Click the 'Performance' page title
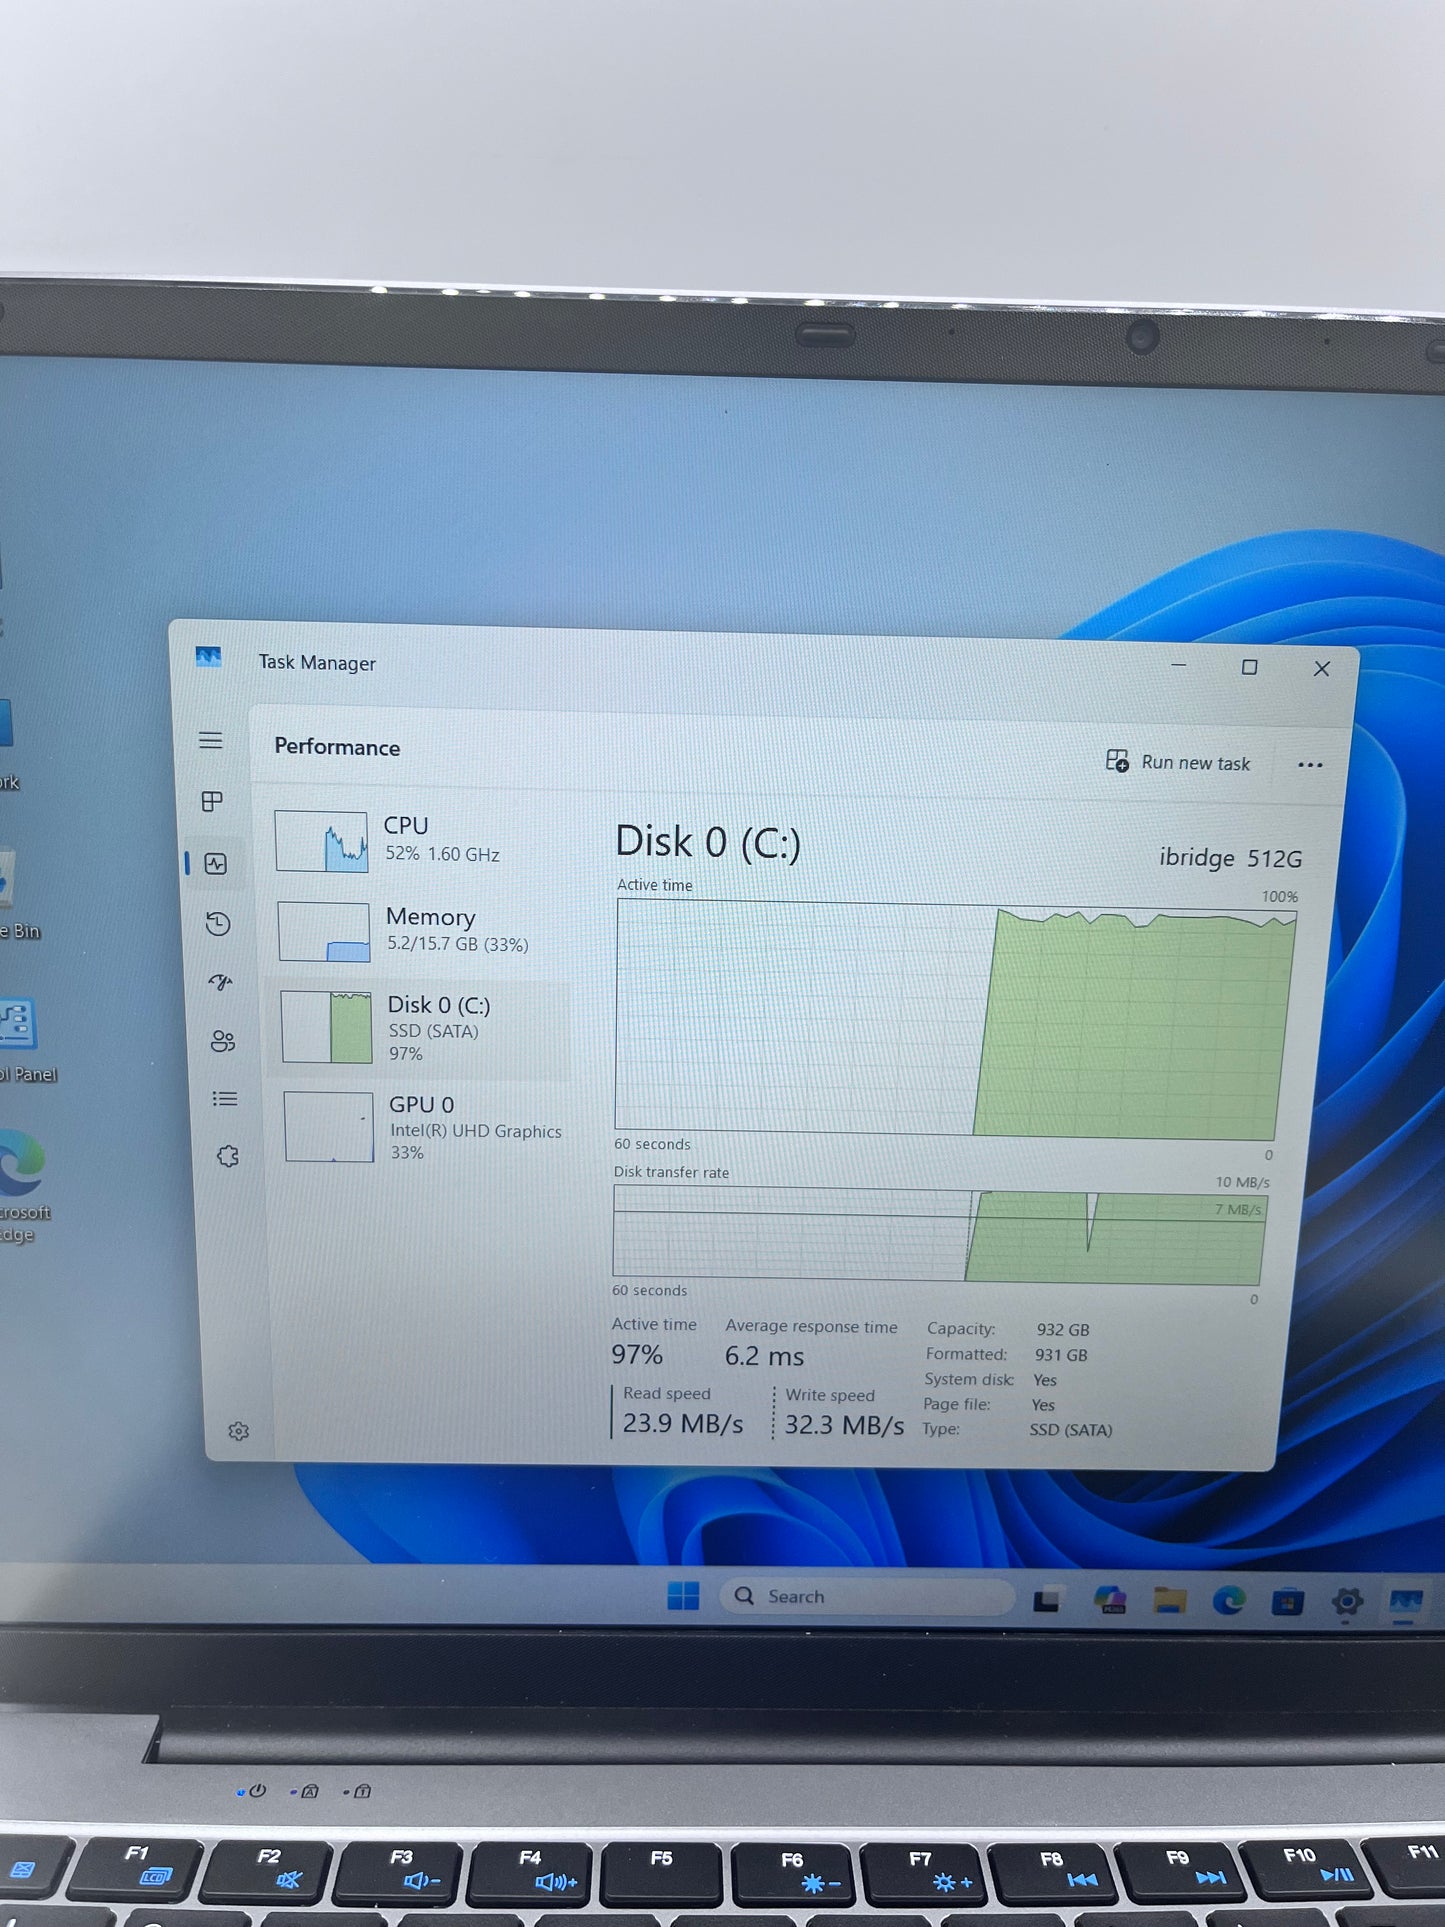Screen dimensions: 1445x1927 pos(337,747)
